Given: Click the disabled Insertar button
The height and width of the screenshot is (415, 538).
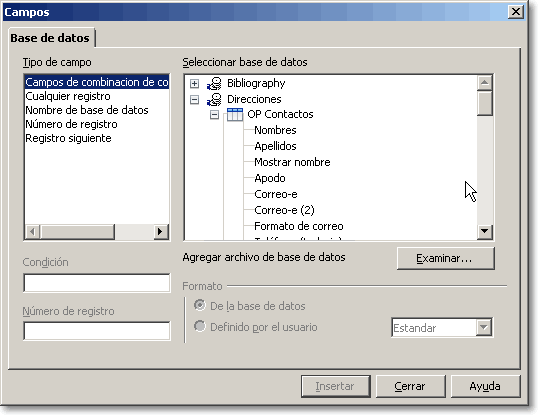Looking at the screenshot, I should tap(336, 386).
